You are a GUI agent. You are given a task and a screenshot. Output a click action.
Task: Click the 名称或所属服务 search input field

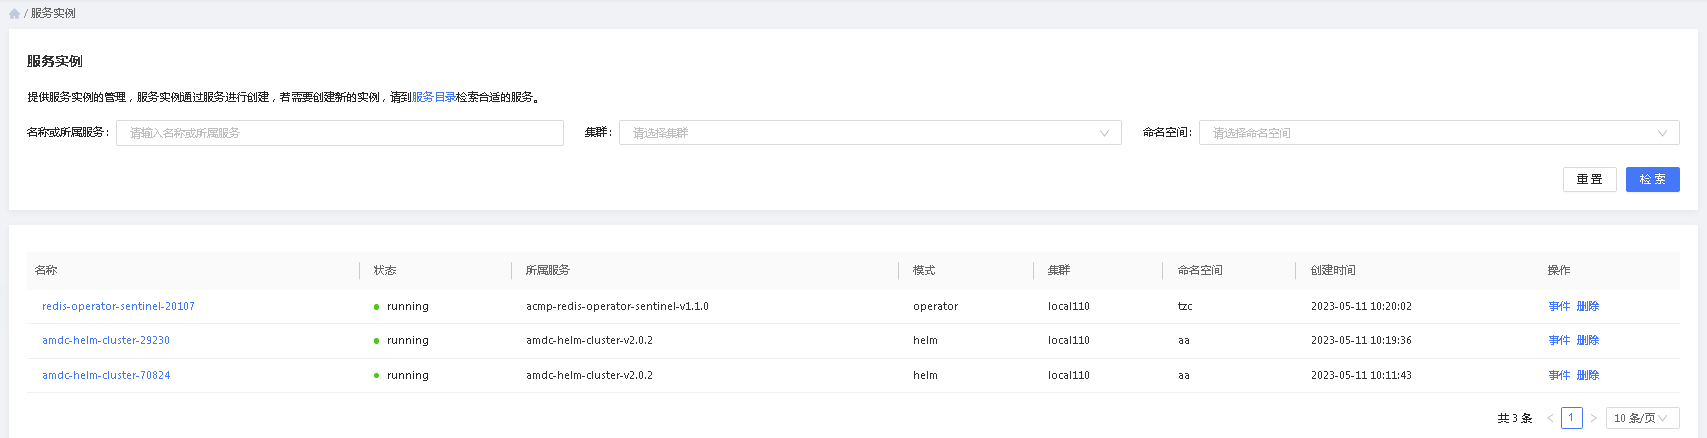339,133
